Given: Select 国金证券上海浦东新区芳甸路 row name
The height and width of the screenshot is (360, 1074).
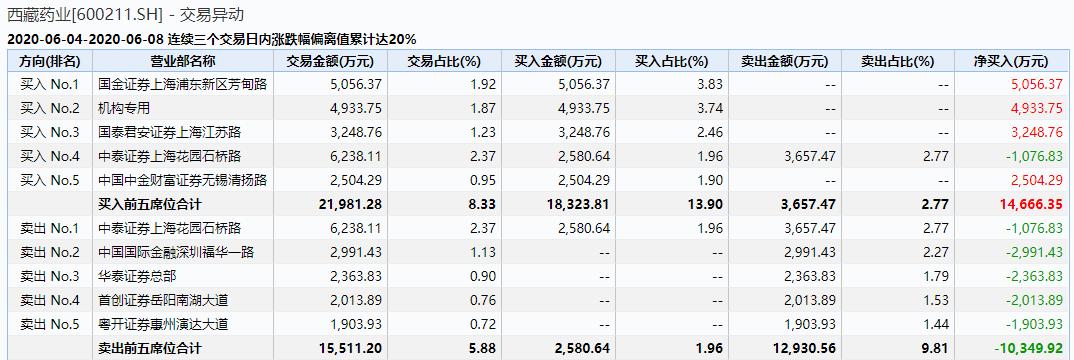Looking at the screenshot, I should coord(183,85).
